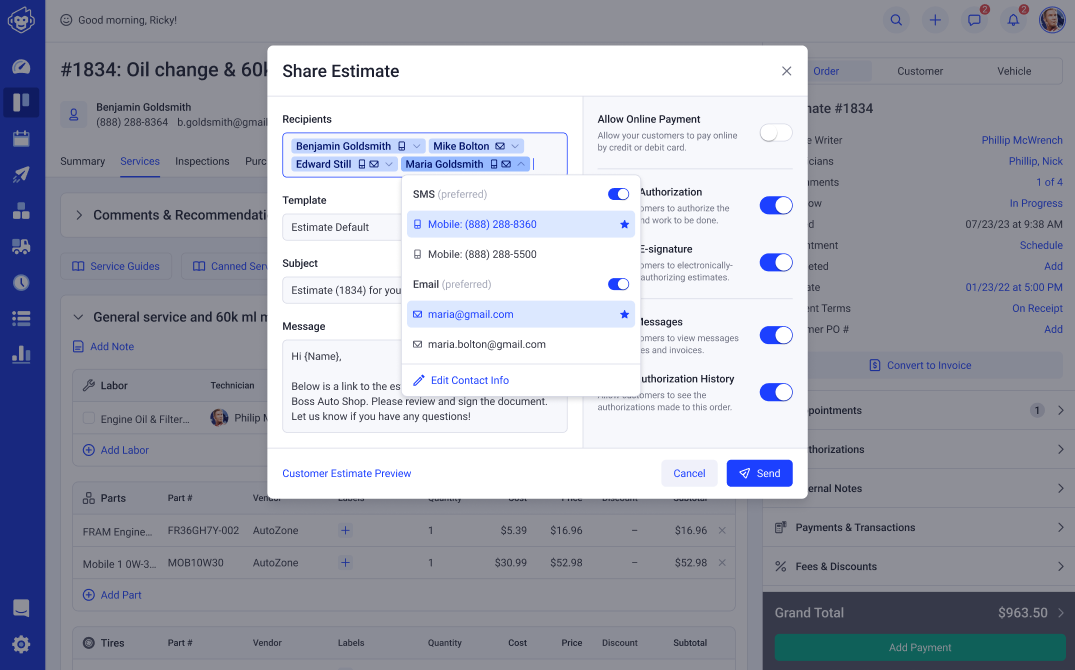Click the plus label icon for FRAM Engine part
Screen dimensions: 1075x670
point(346,530)
